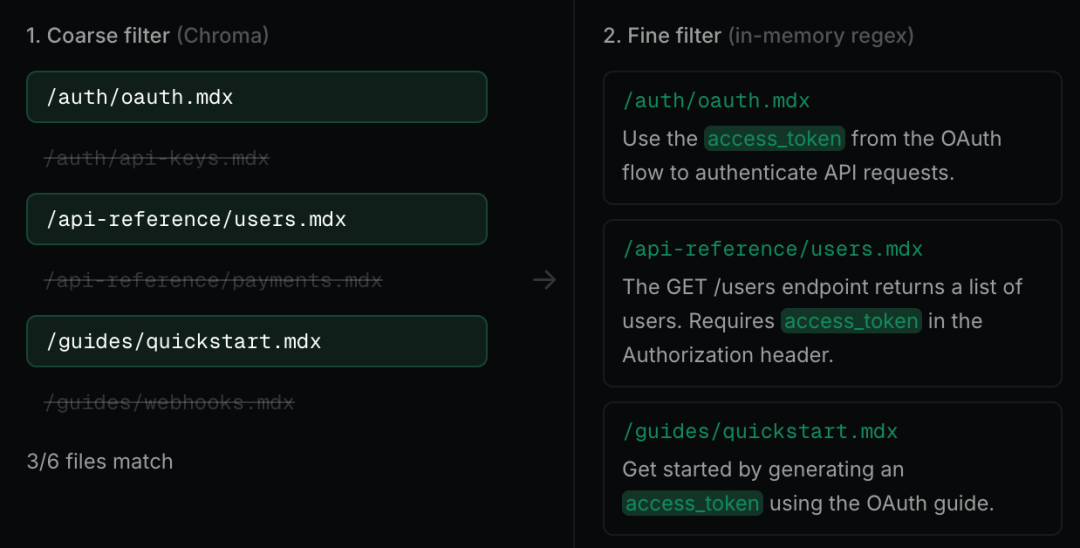1080x548 pixels.
Task: Click the '(in-memory regex)' label
Action: [820, 35]
